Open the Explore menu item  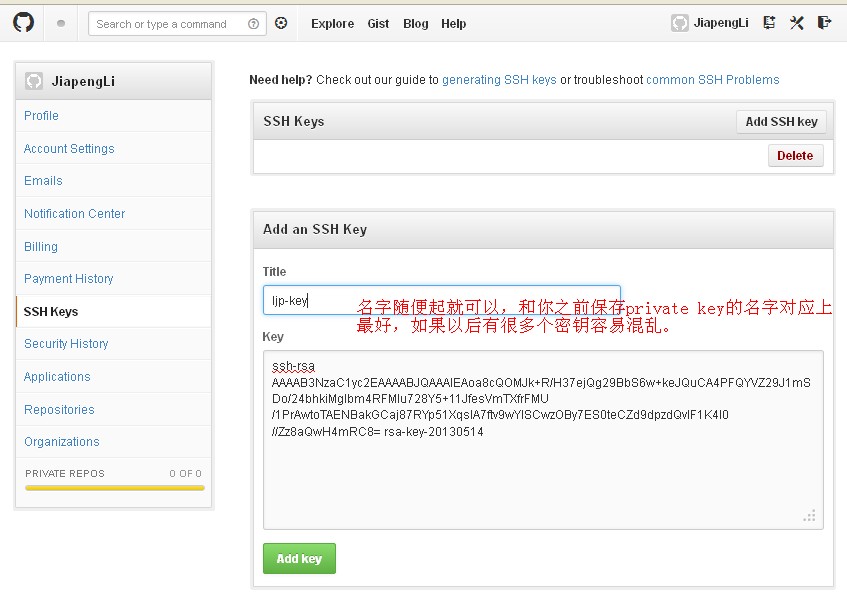click(332, 23)
